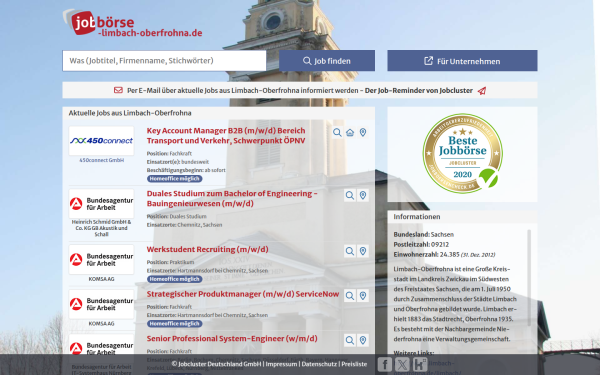Image resolution: width=600 pixels, height=375 pixels.
Task: Click the envelope icon in reminder banner
Action: [118, 90]
